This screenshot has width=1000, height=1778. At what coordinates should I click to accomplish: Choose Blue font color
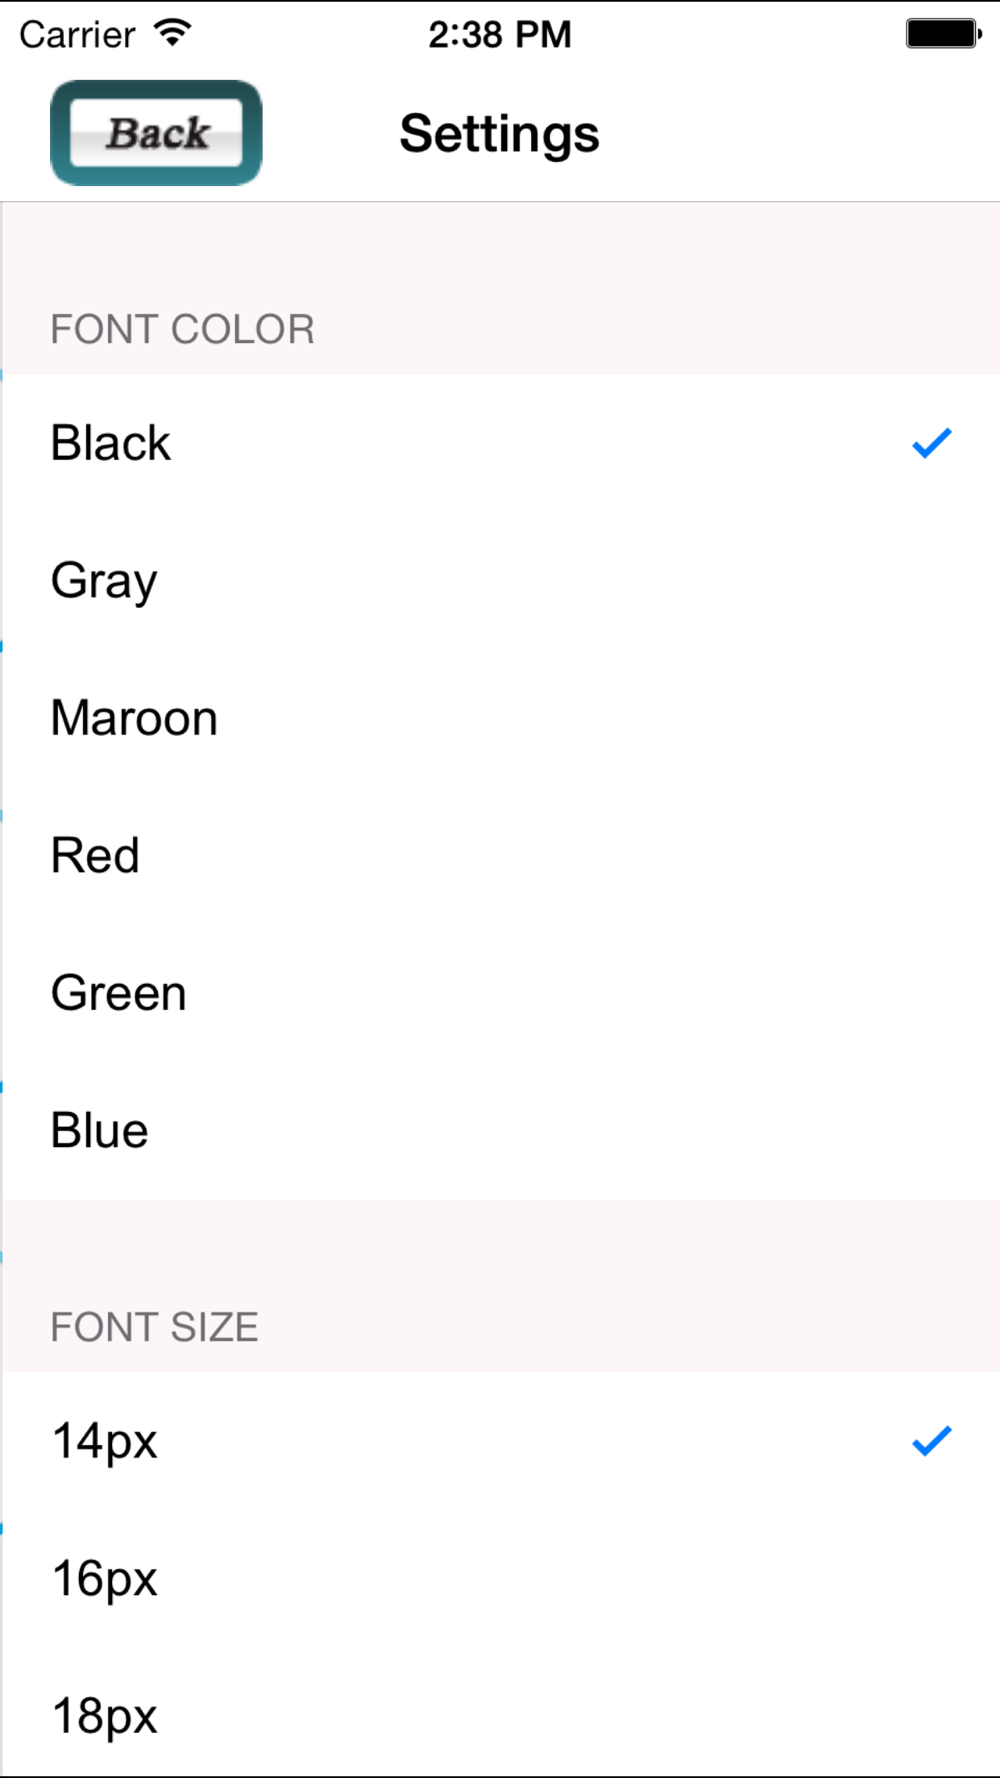point(500,1131)
